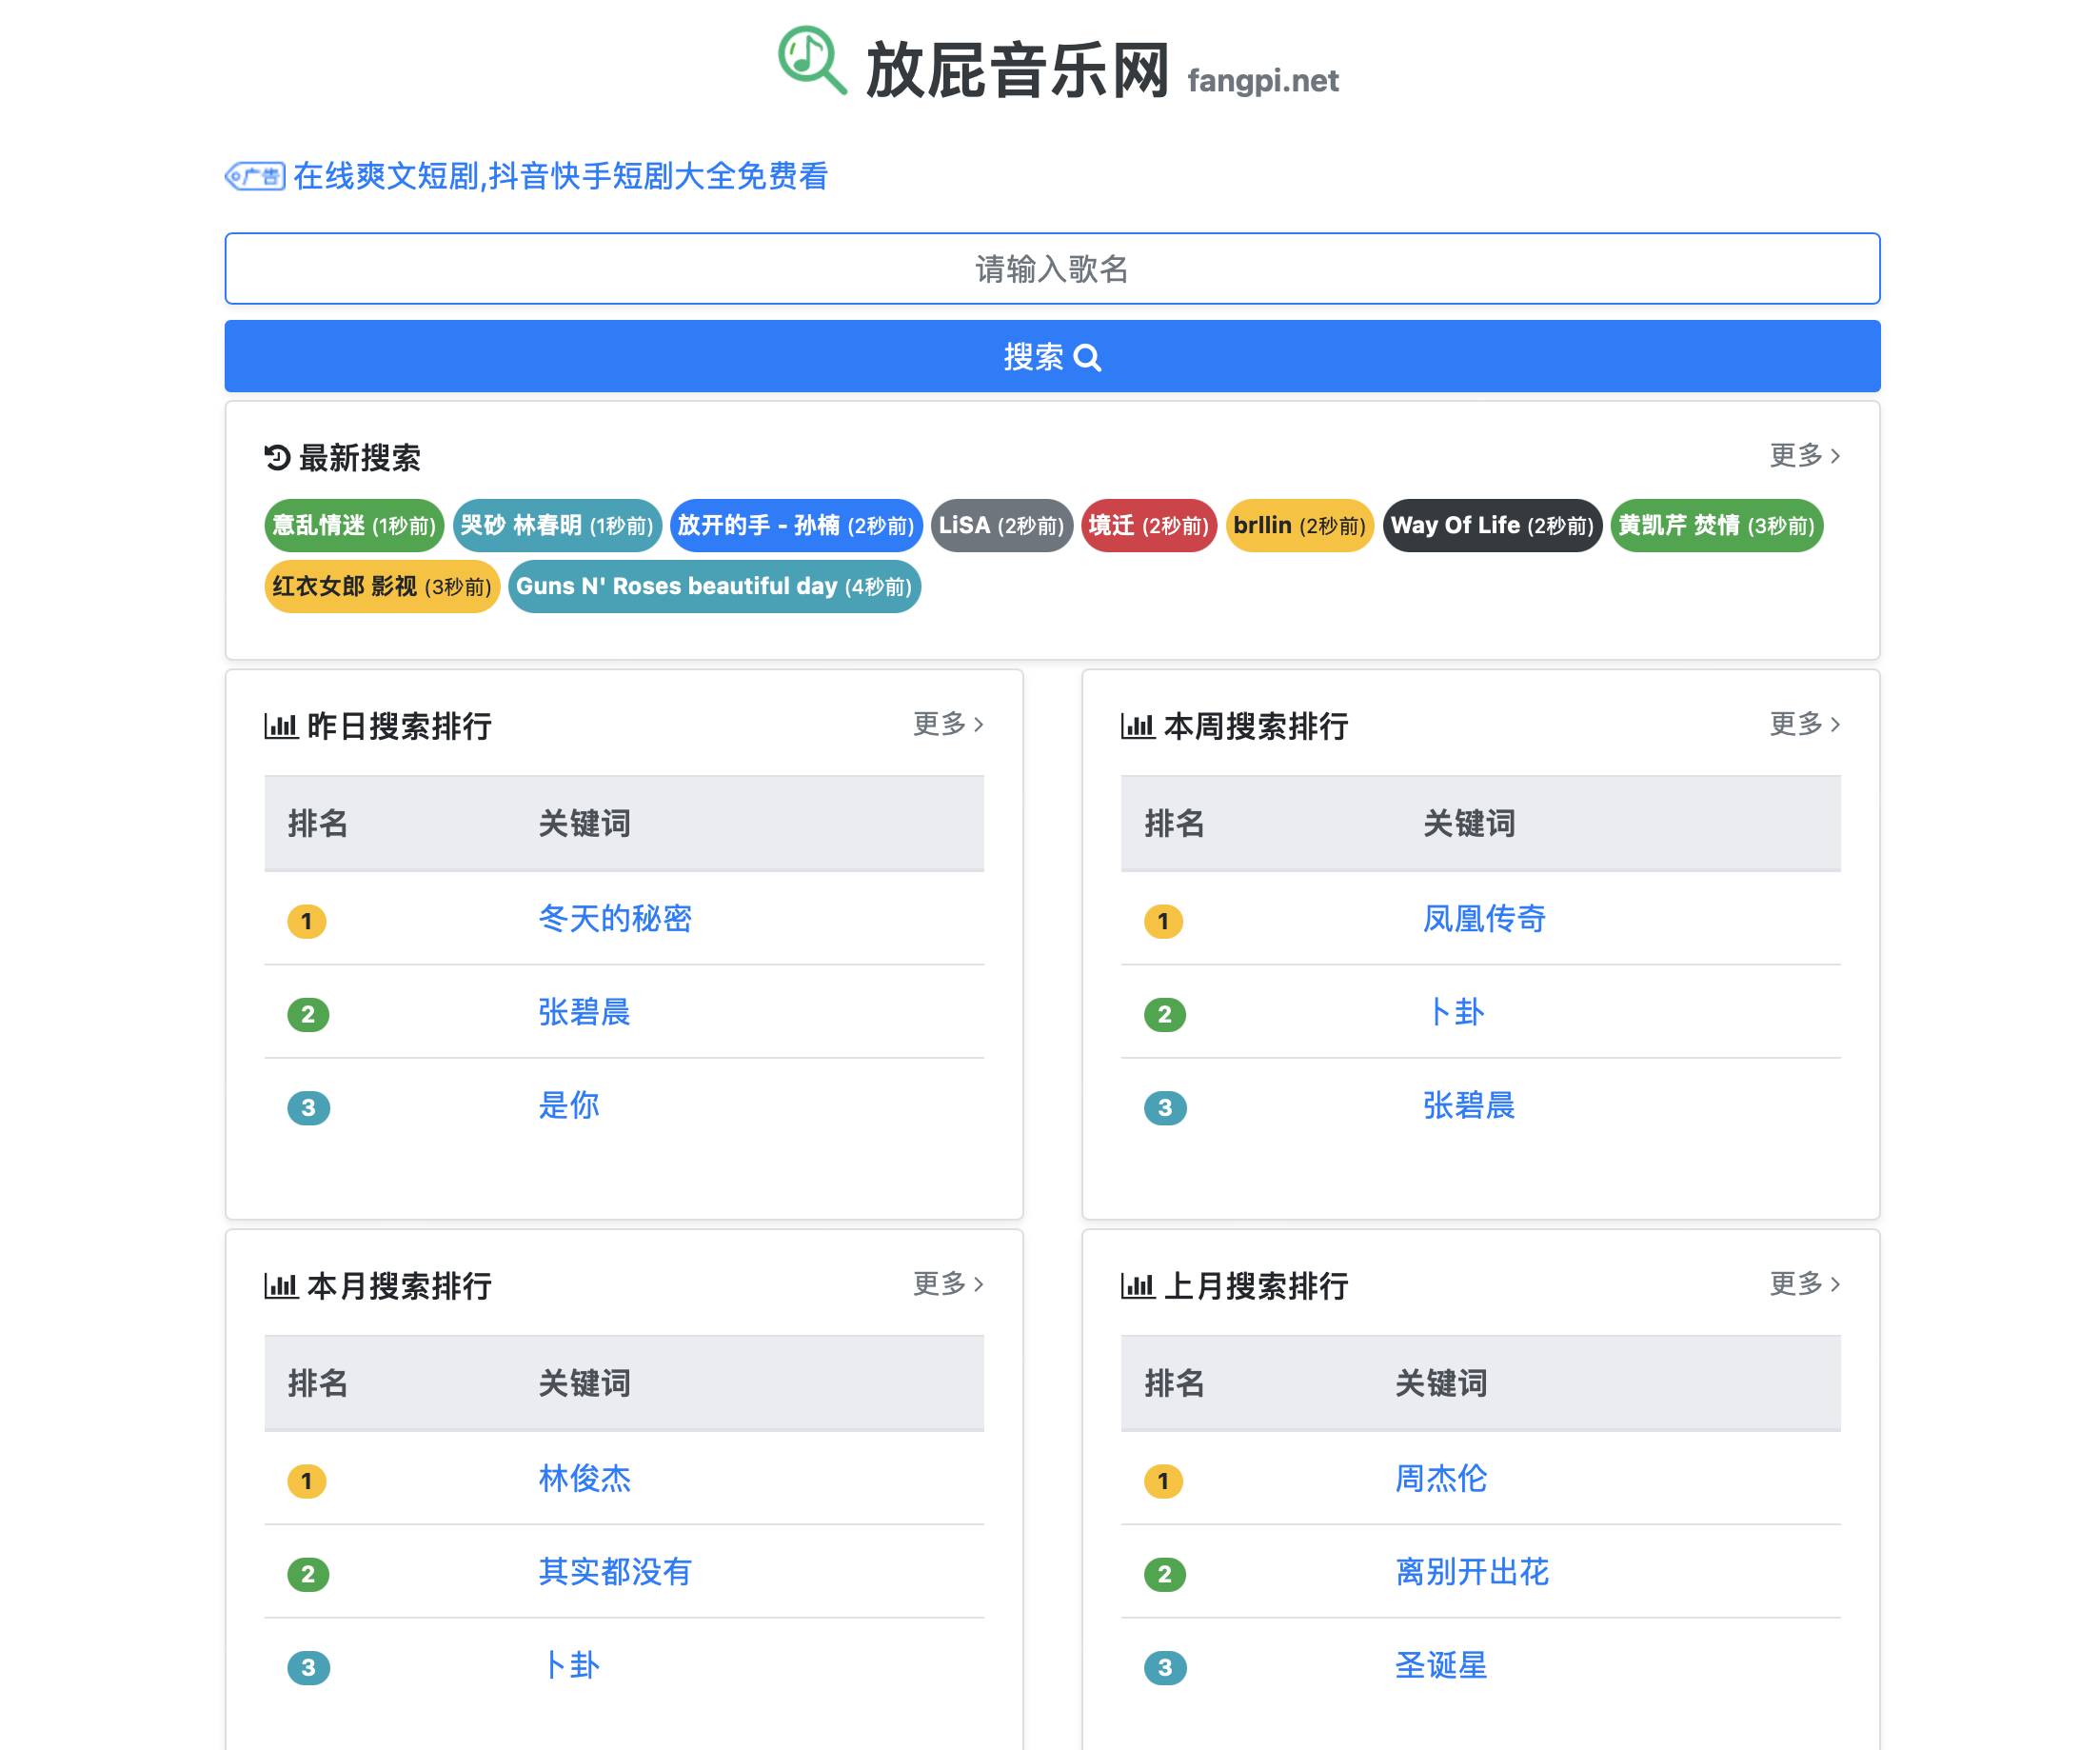The image size is (2100, 1750).
Task: Open 凤凰传奇 in weekly ranking
Action: [x=1483, y=919]
